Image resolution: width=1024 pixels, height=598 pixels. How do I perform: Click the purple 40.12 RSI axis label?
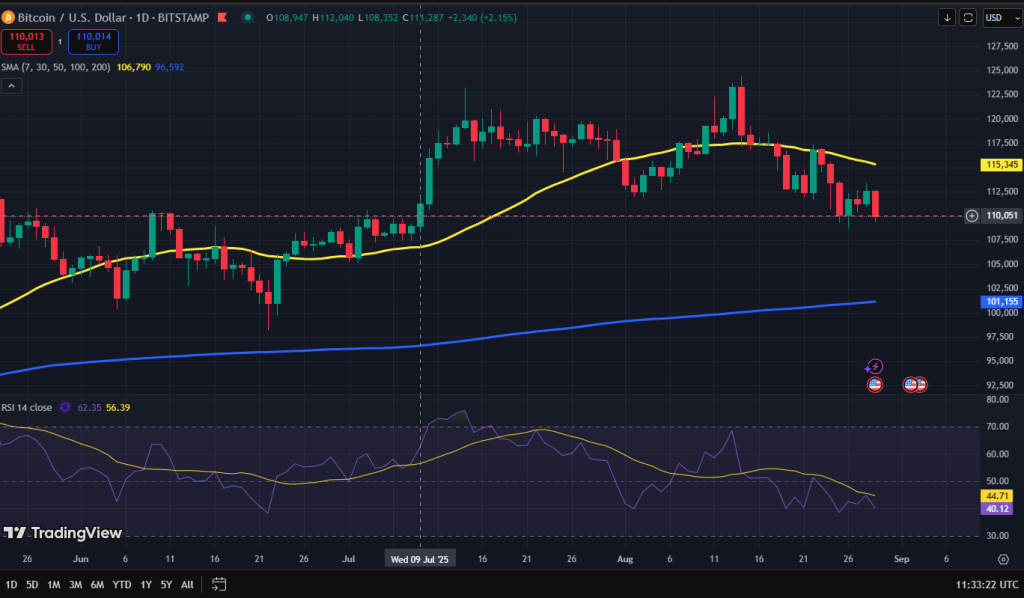[997, 509]
